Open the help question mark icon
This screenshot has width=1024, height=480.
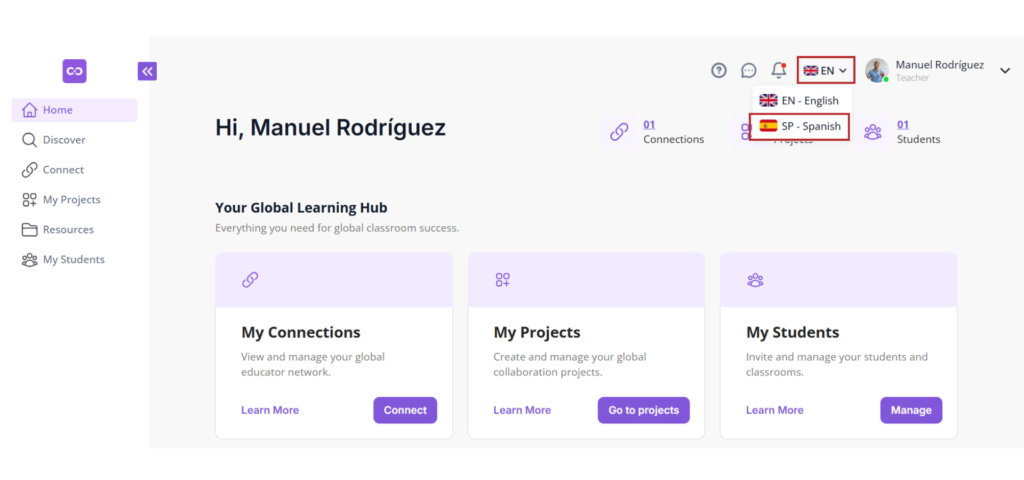pos(718,71)
